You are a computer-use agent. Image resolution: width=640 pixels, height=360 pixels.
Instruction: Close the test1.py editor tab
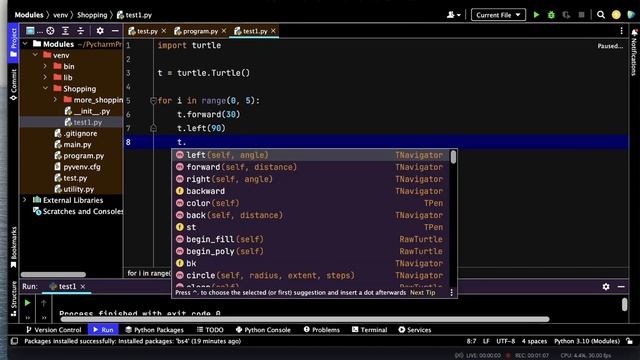point(273,31)
